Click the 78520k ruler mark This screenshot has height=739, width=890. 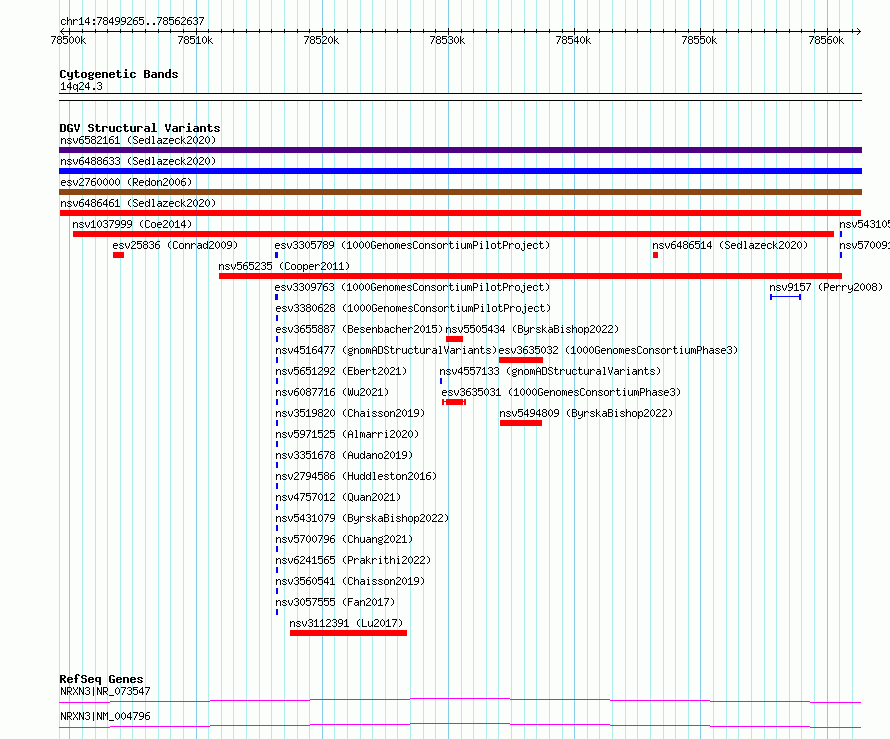[321, 40]
